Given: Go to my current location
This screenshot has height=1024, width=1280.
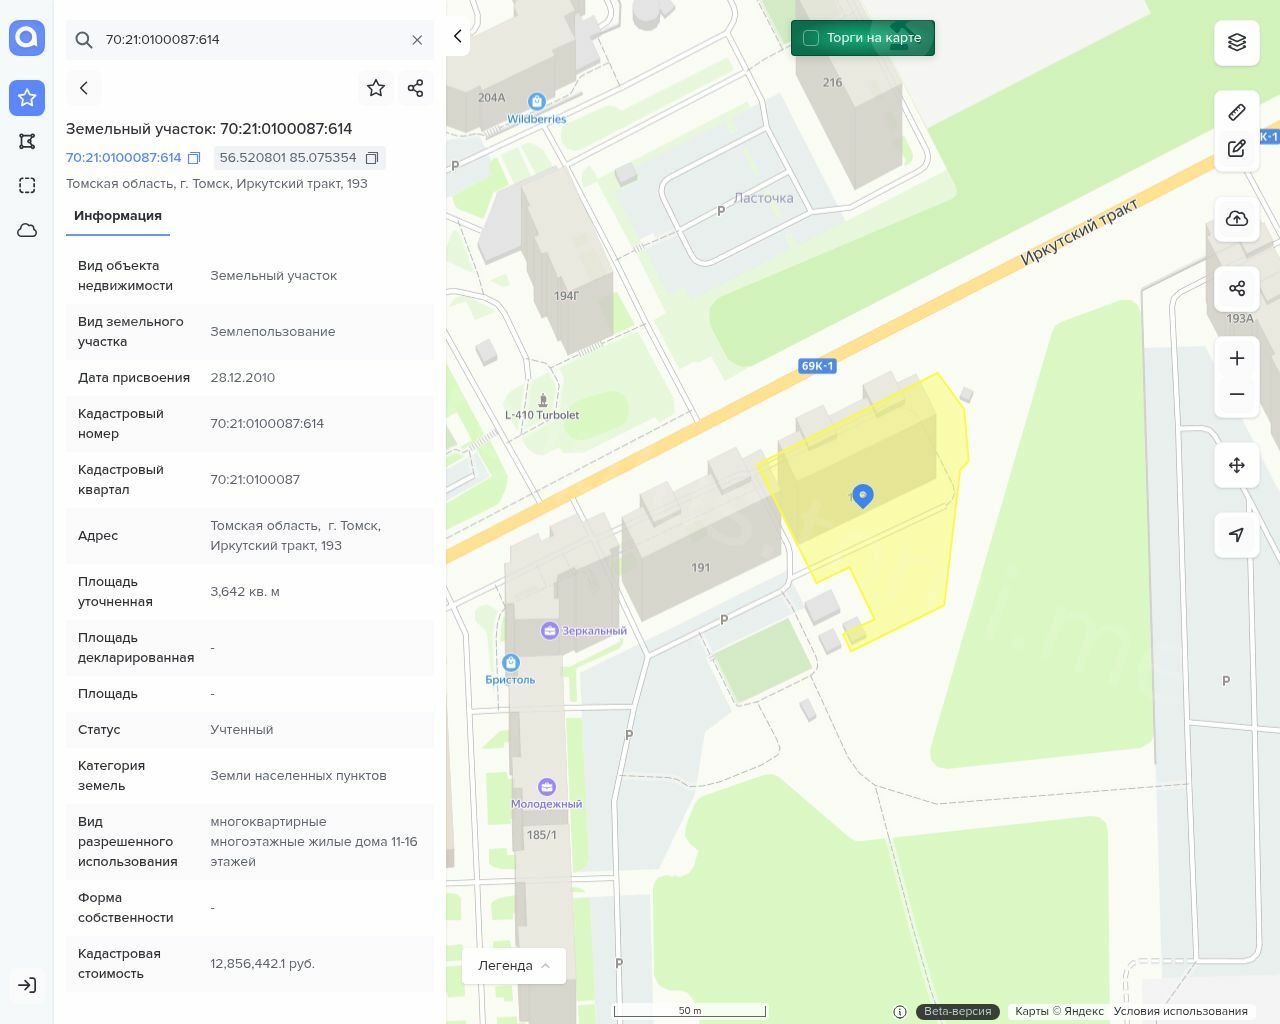Looking at the screenshot, I should (x=1237, y=535).
